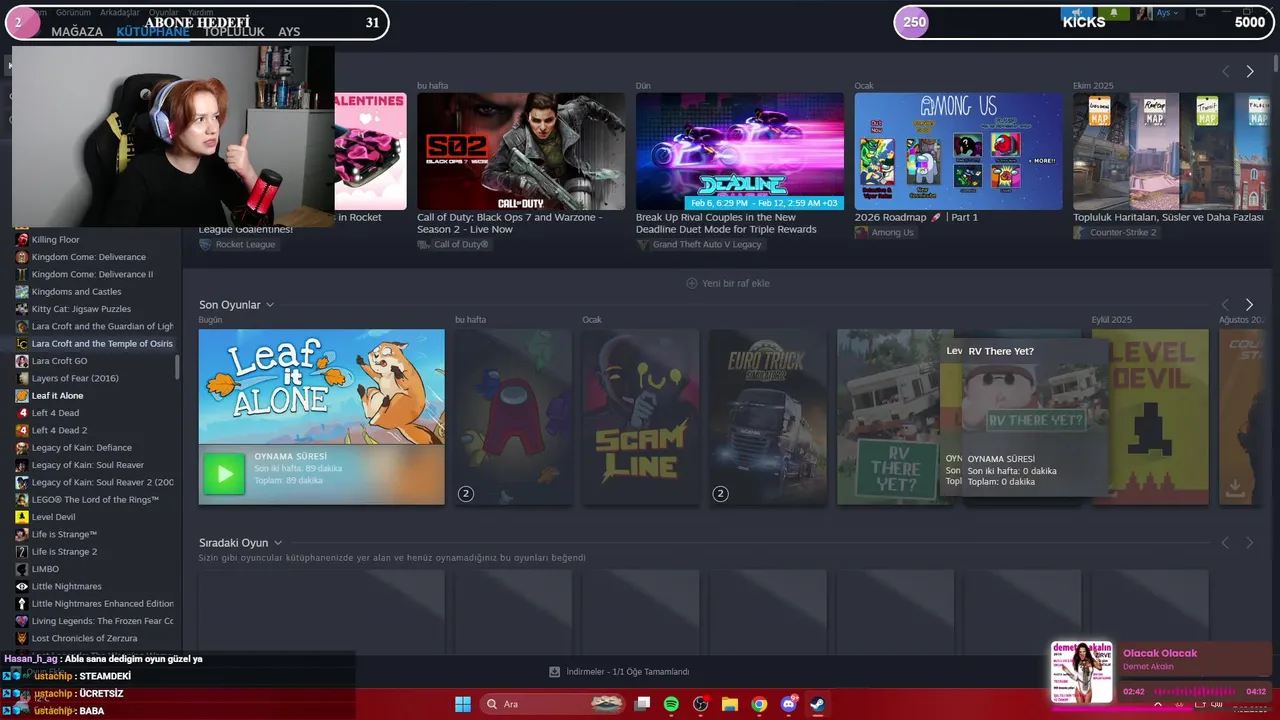
Task: Click the LEGO Lord of the Rings icon
Action: [22, 500]
